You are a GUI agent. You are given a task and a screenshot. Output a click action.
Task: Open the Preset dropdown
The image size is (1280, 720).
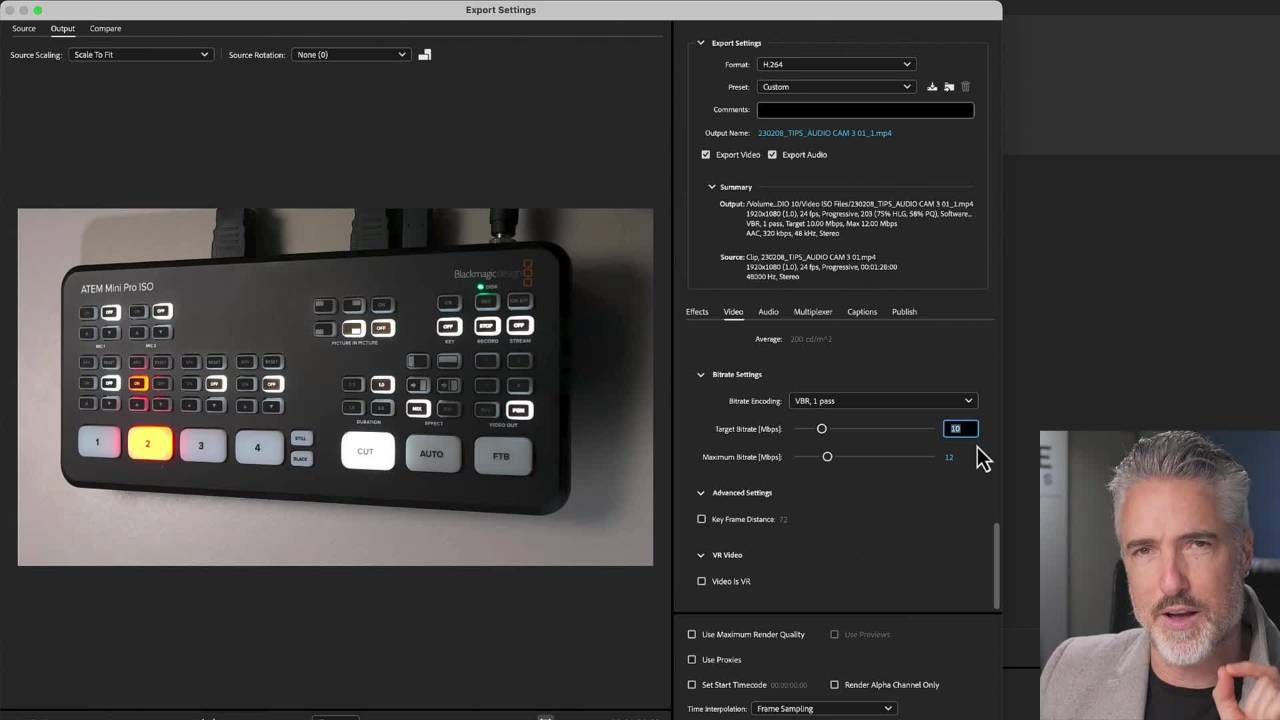pyautogui.click(x=836, y=86)
